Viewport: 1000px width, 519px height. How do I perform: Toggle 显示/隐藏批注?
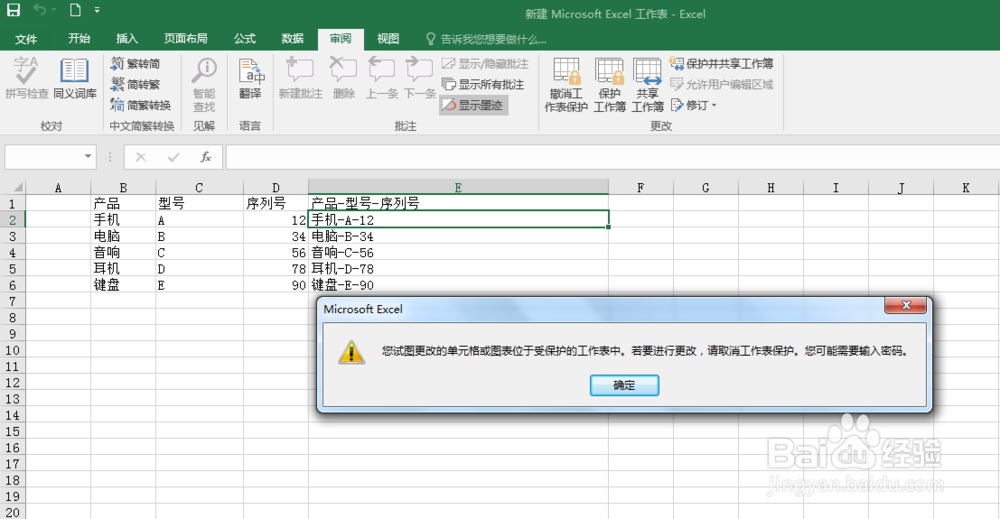point(485,64)
